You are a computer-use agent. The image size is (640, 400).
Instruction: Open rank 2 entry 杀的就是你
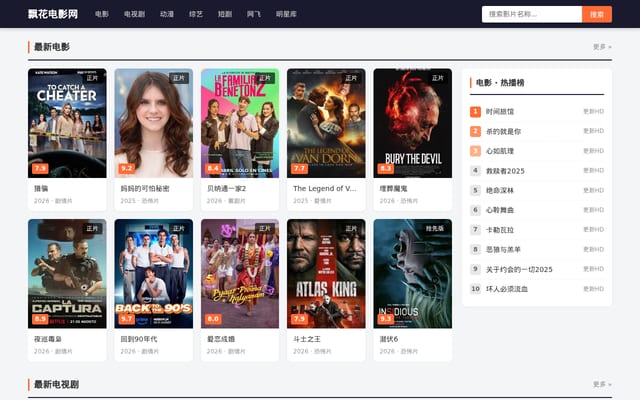pos(537,131)
